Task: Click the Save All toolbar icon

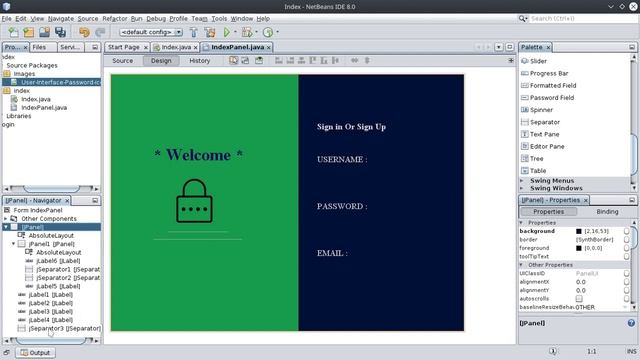Action: (x=60, y=32)
